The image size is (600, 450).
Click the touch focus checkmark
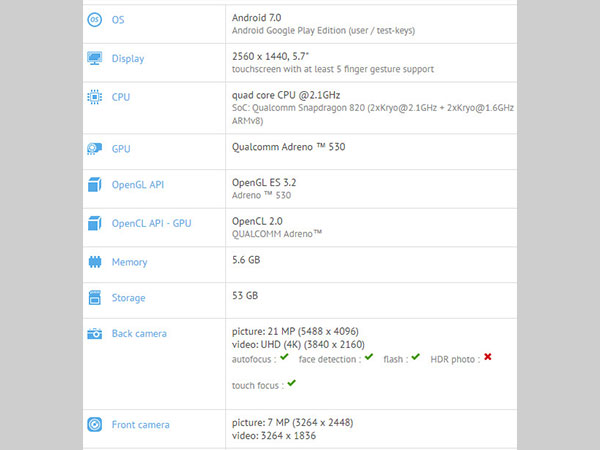point(291,382)
